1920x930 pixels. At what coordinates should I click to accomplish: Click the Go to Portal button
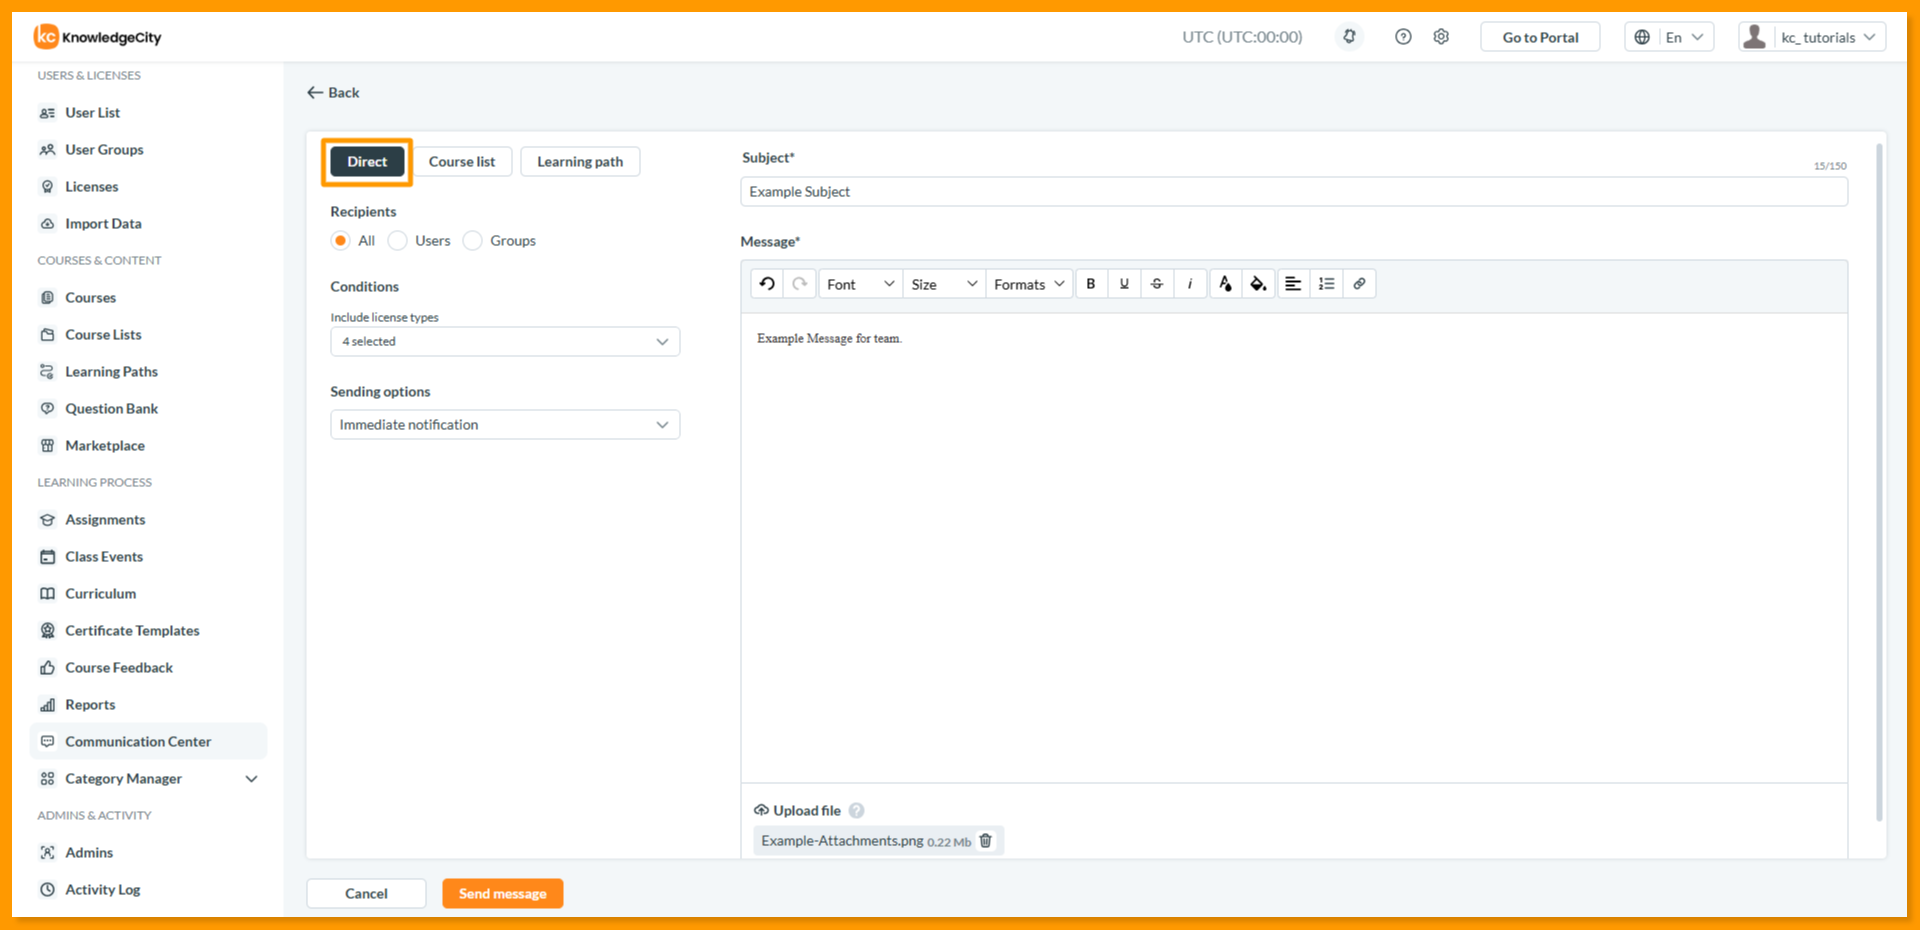pos(1540,37)
